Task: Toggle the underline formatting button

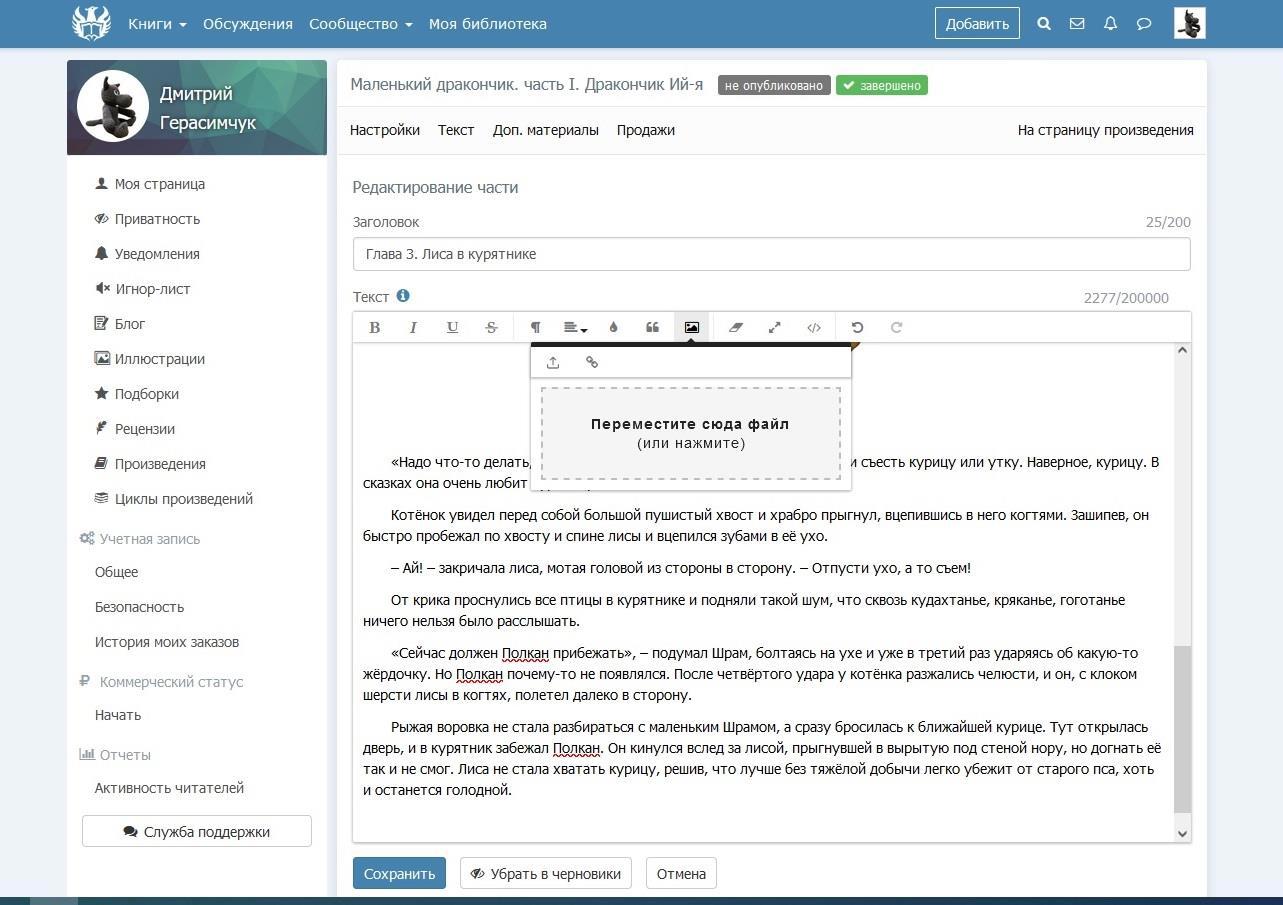Action: click(452, 327)
